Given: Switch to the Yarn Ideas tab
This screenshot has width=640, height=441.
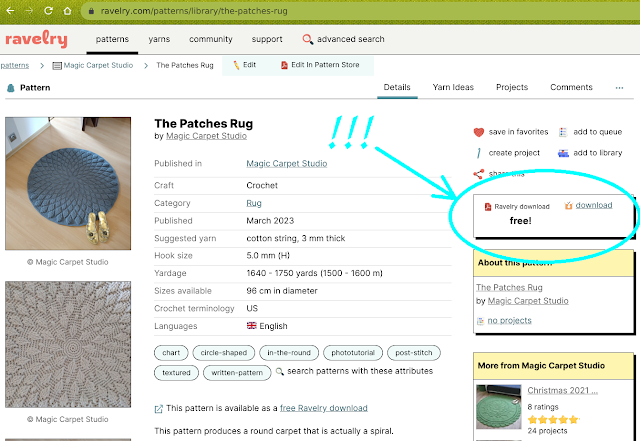Looking at the screenshot, I should coord(453,87).
